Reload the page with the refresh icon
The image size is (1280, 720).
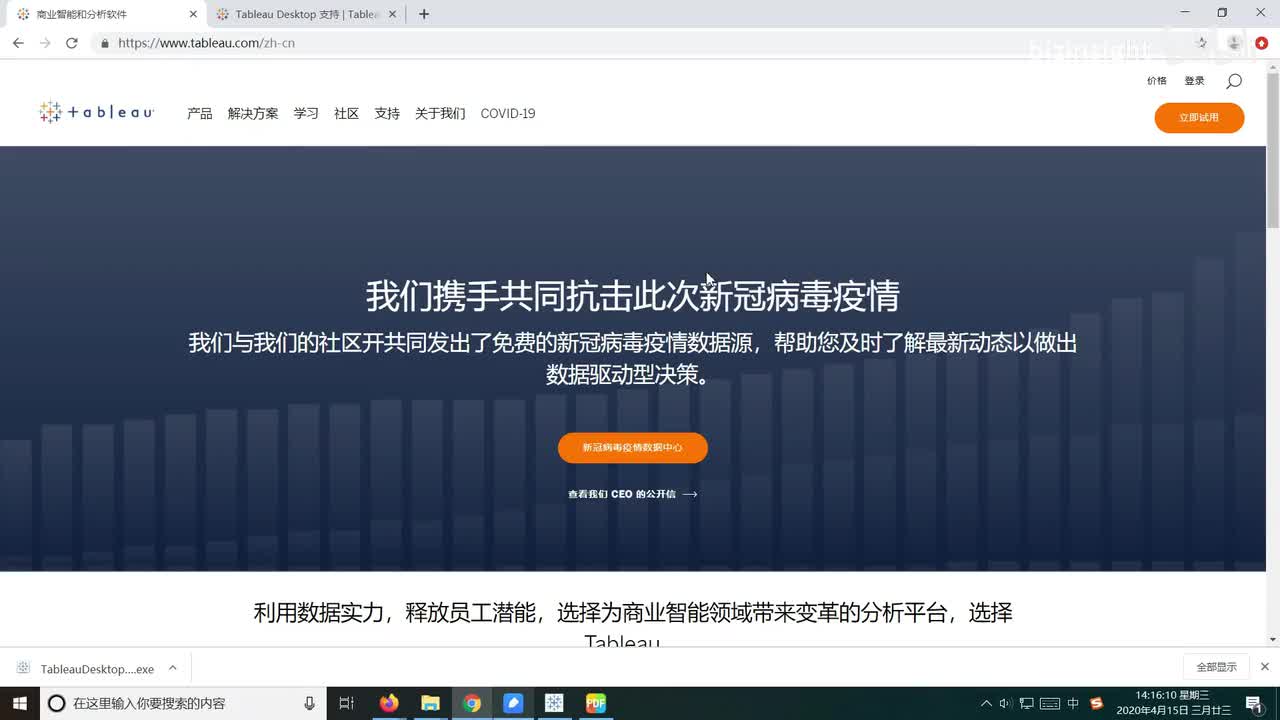coord(72,43)
